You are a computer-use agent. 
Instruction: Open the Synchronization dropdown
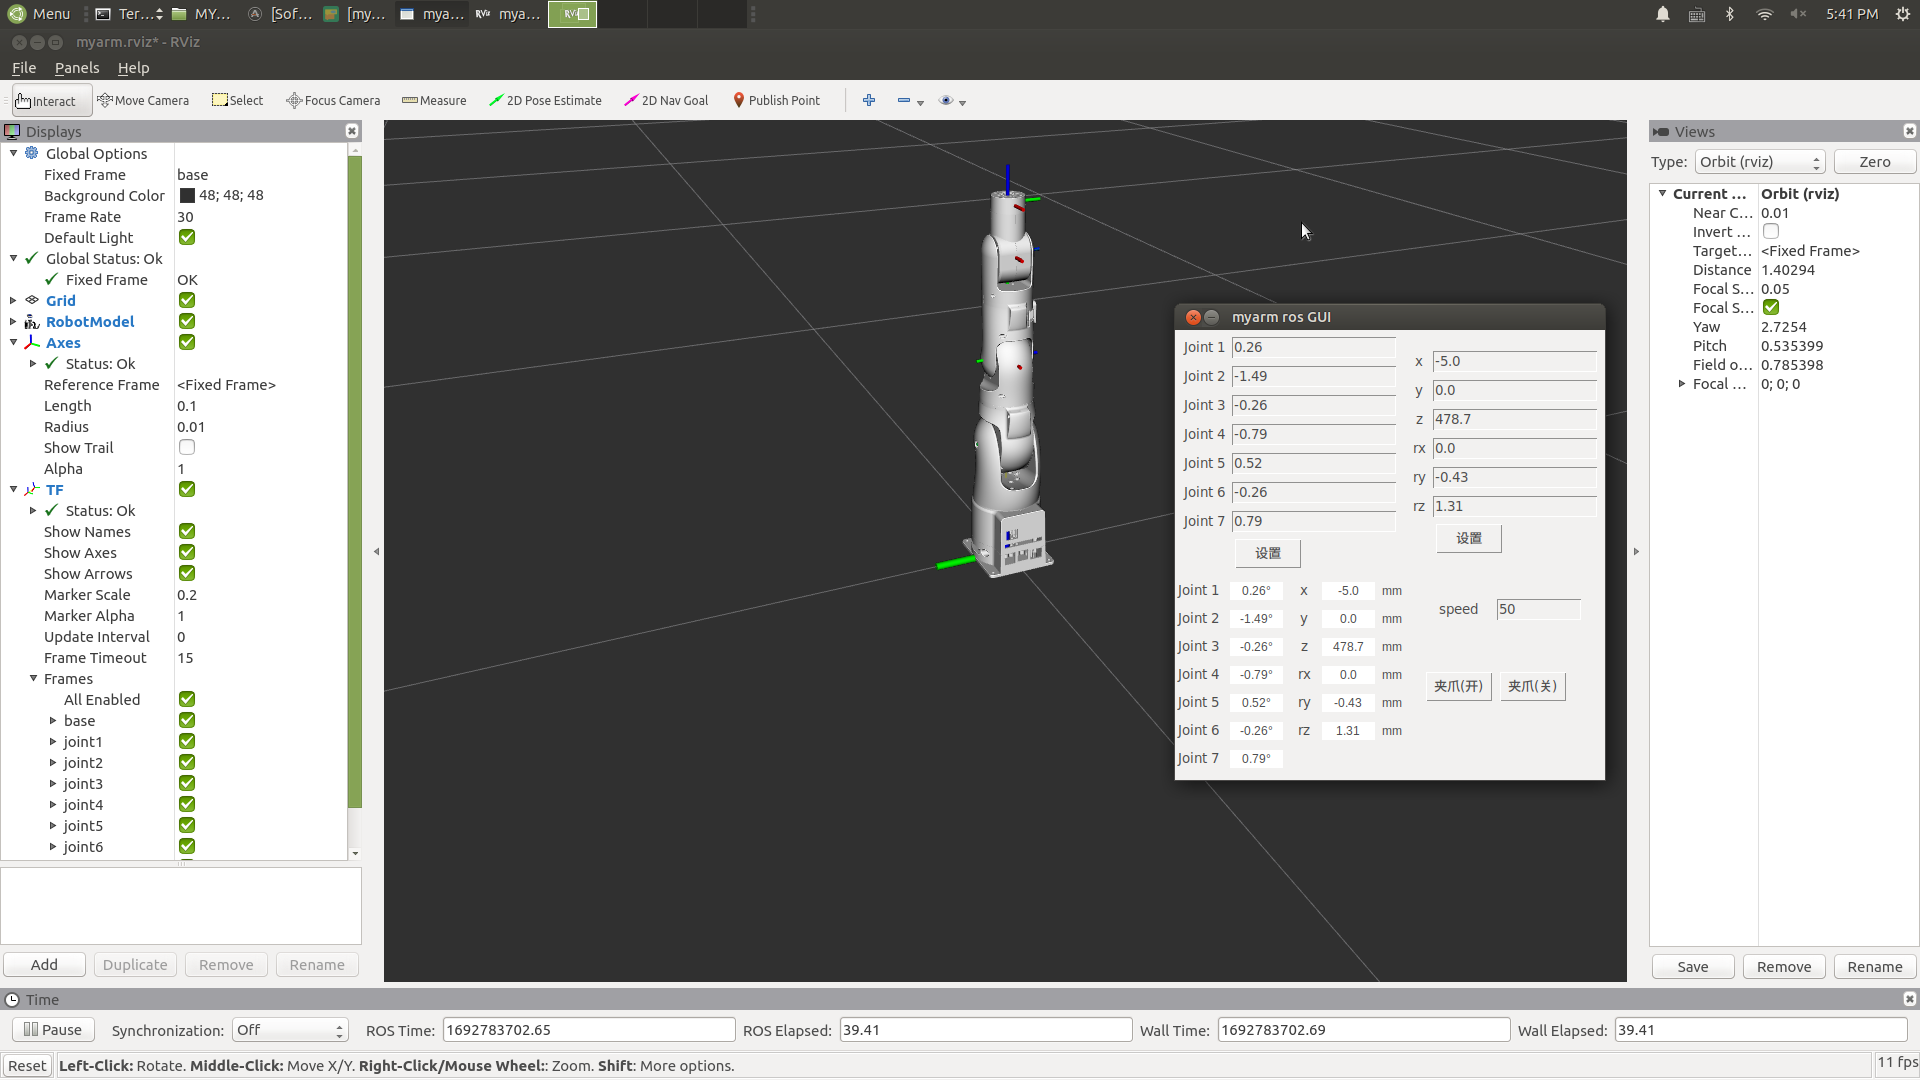(290, 1030)
